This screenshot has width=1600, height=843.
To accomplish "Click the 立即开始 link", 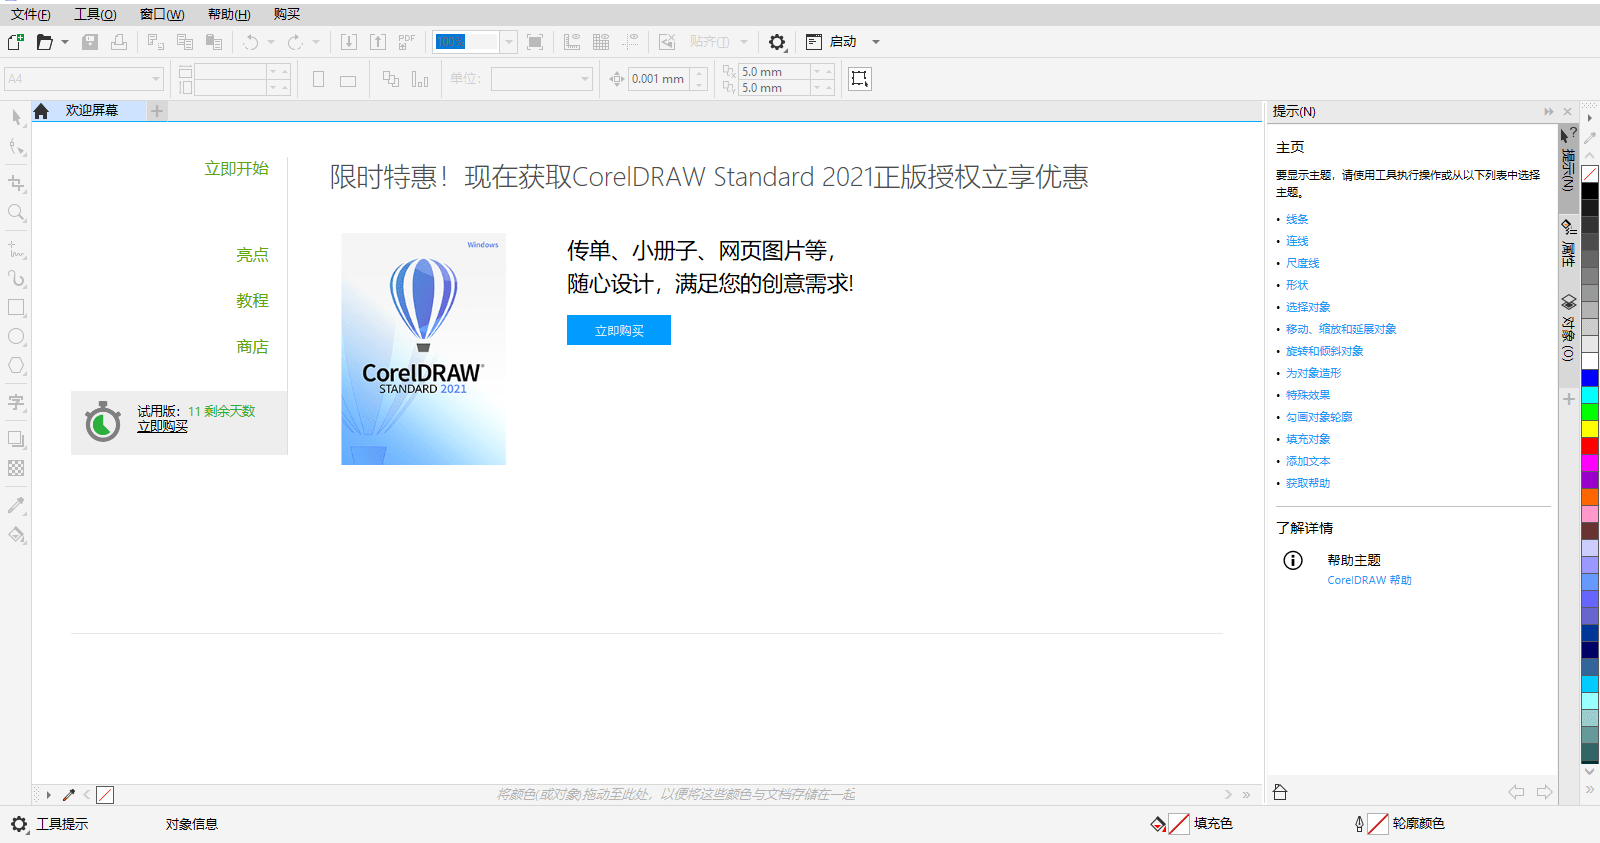I will [236, 168].
